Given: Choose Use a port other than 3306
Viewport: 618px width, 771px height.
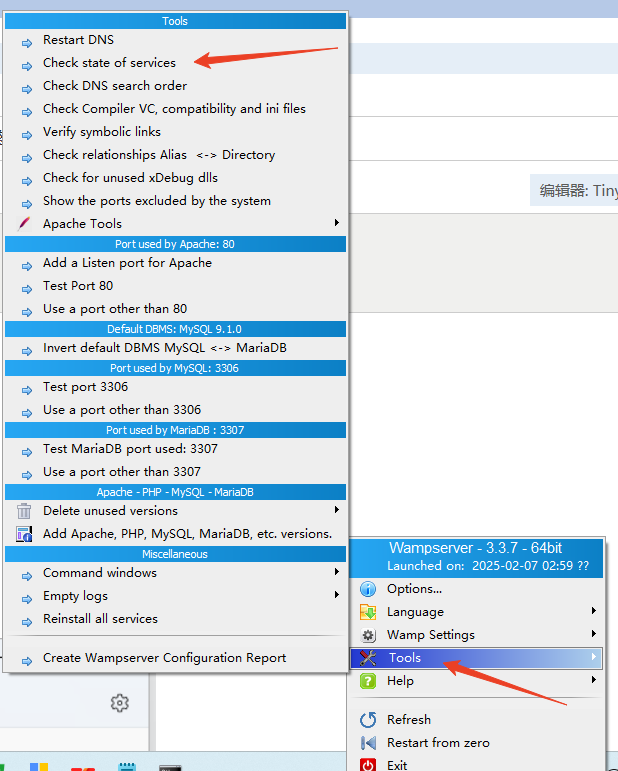Looking at the screenshot, I should tap(176, 410).
